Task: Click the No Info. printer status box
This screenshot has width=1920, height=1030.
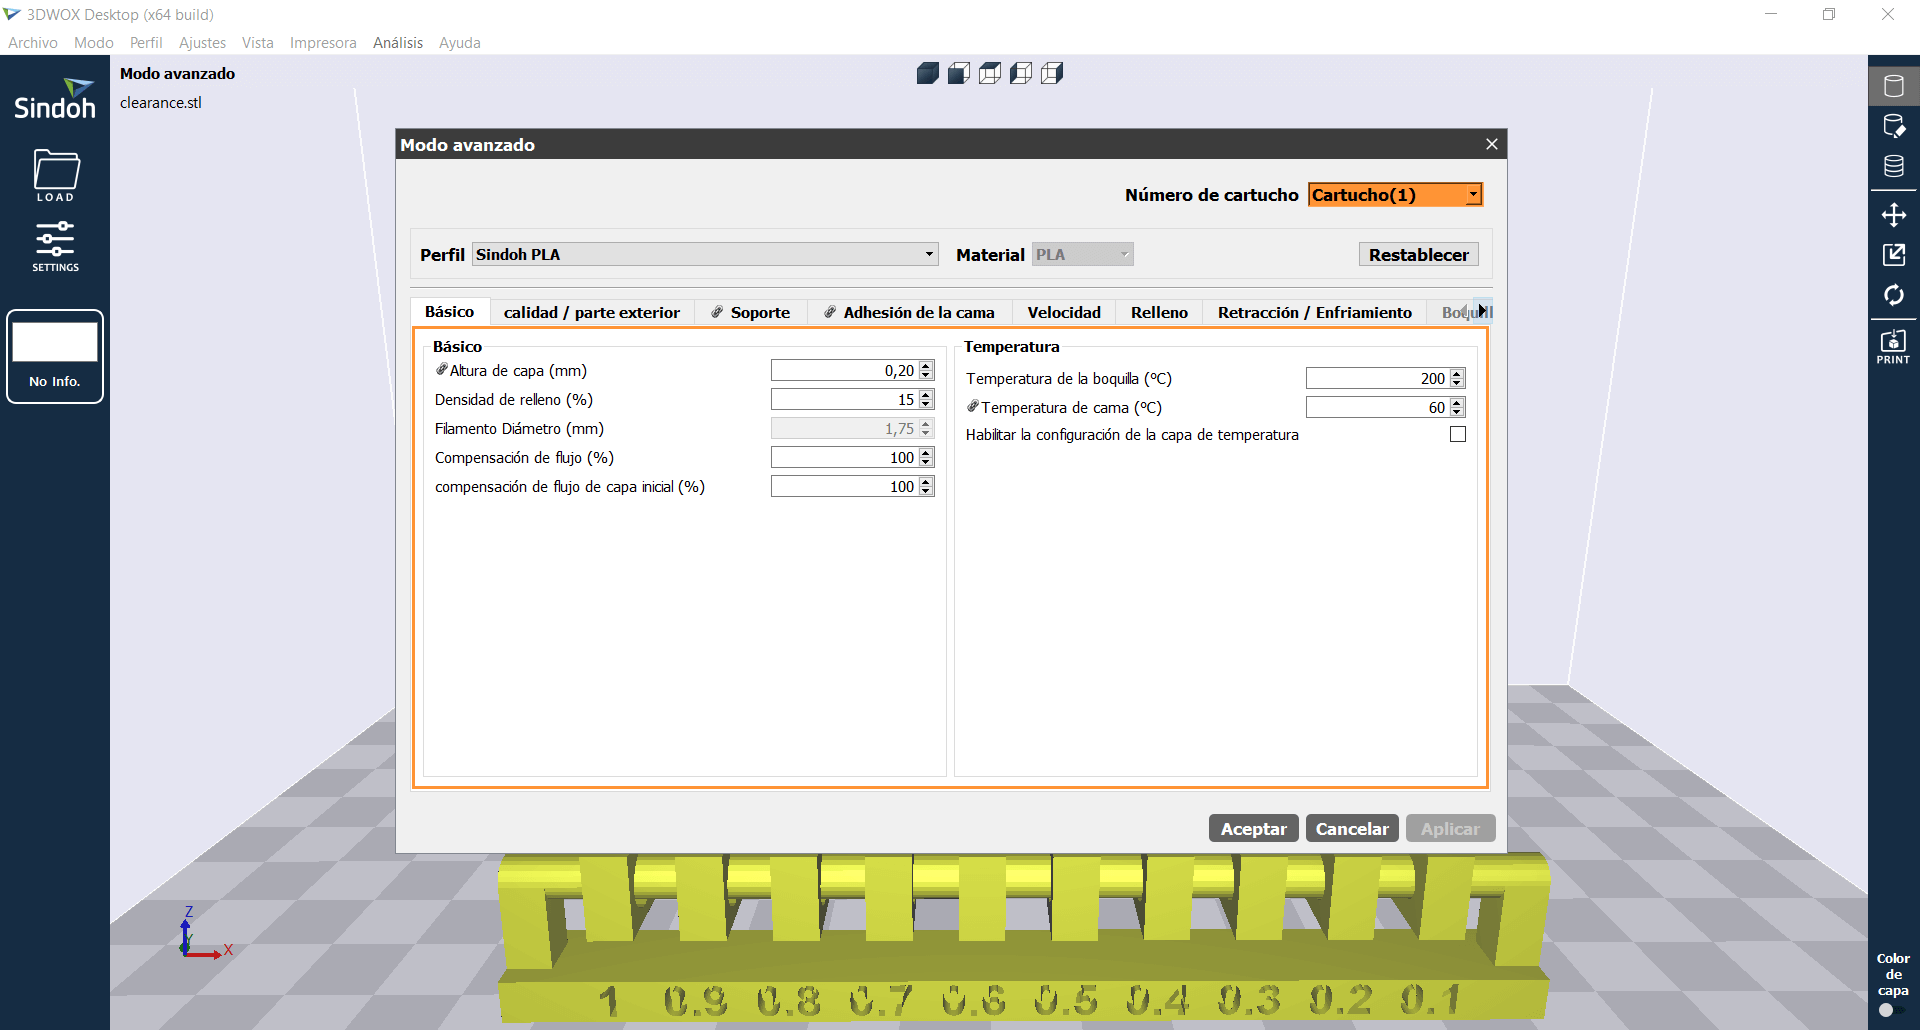Action: tap(55, 357)
